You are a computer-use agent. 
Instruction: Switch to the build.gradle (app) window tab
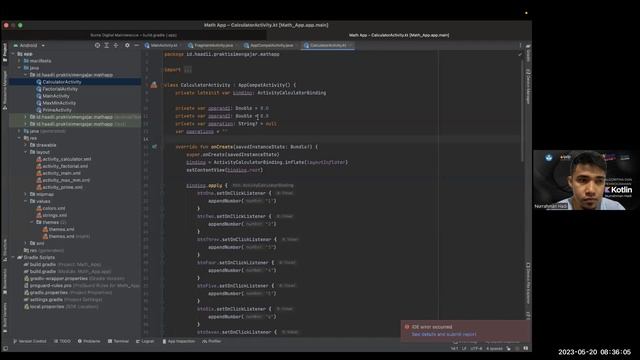point(133,35)
